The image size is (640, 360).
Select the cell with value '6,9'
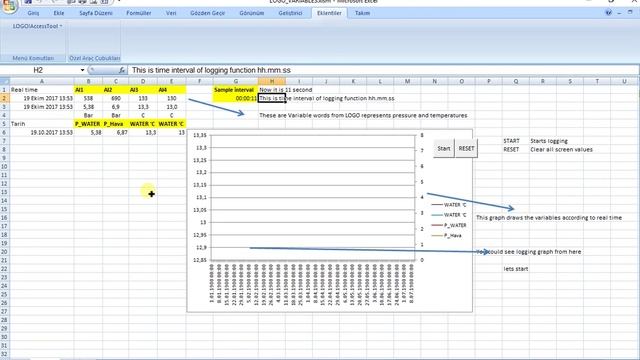(x=116, y=107)
